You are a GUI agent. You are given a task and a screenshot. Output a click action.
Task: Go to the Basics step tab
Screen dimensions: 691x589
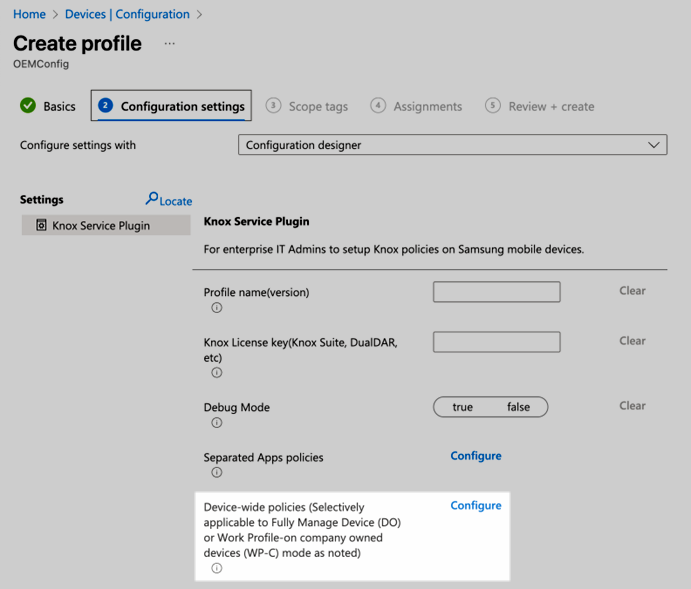click(48, 106)
